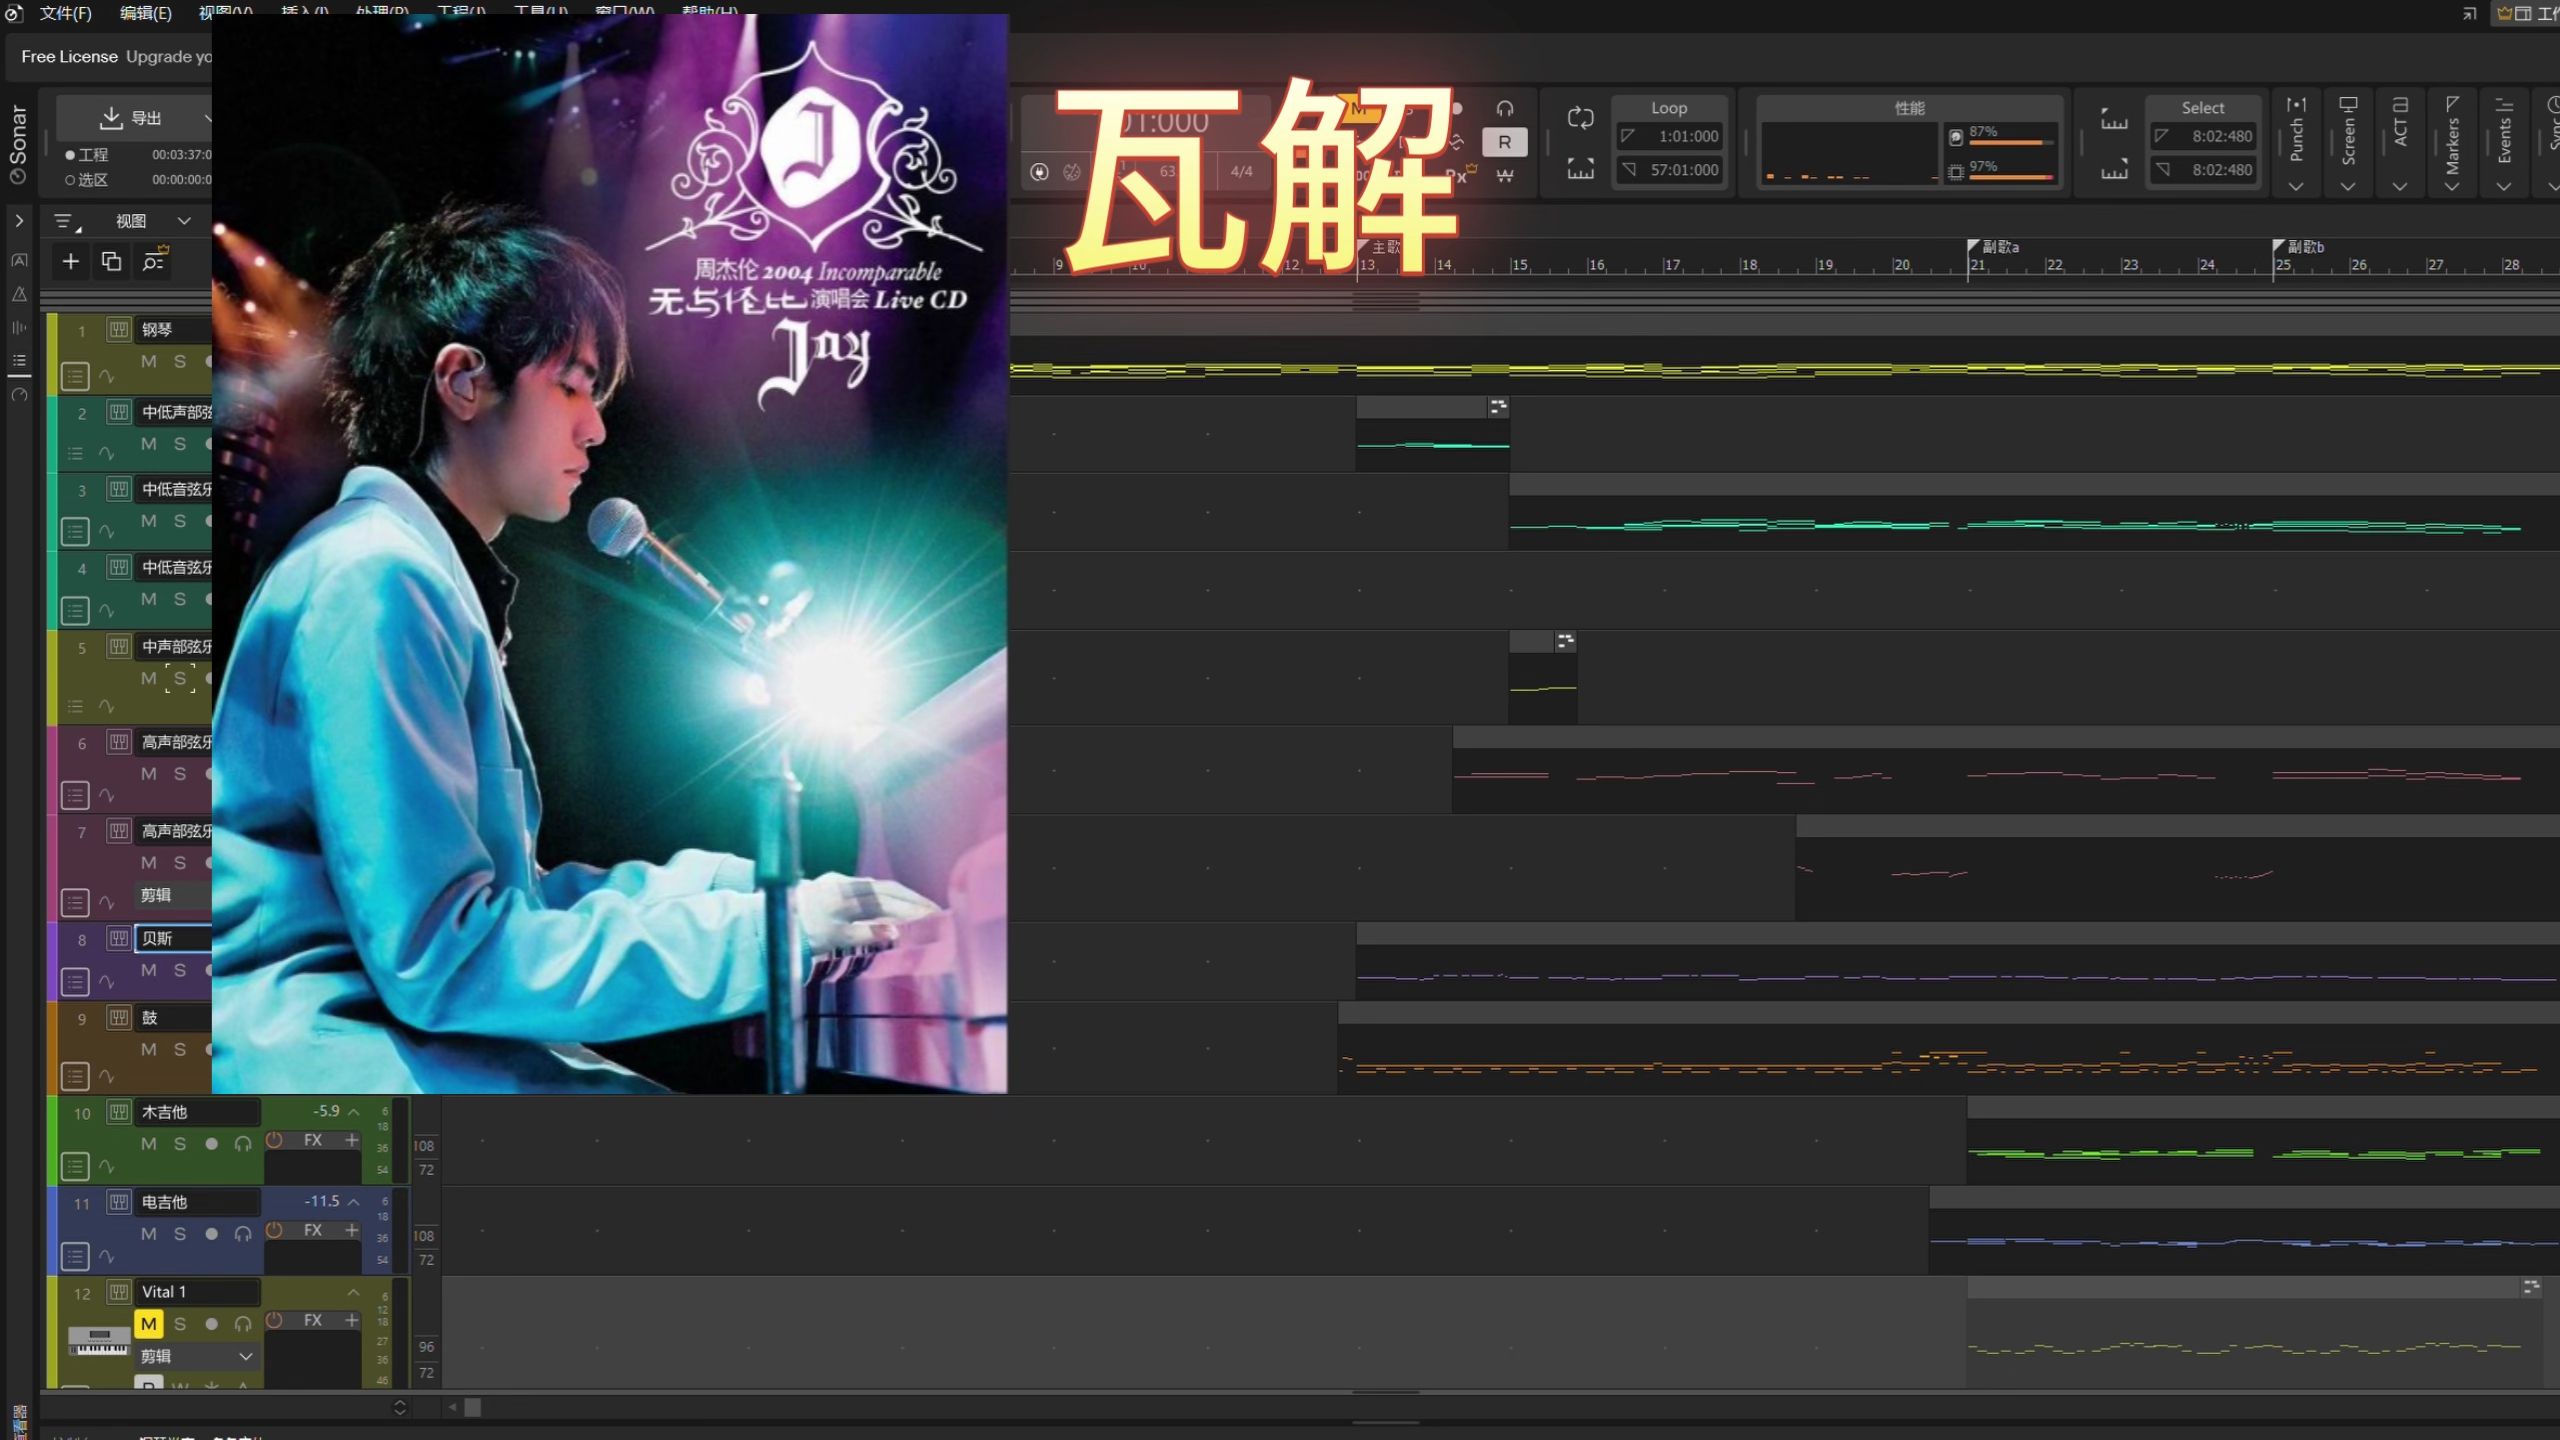The image size is (2560, 1440).
Task: Select the 选区 radio option
Action: coord(70,180)
